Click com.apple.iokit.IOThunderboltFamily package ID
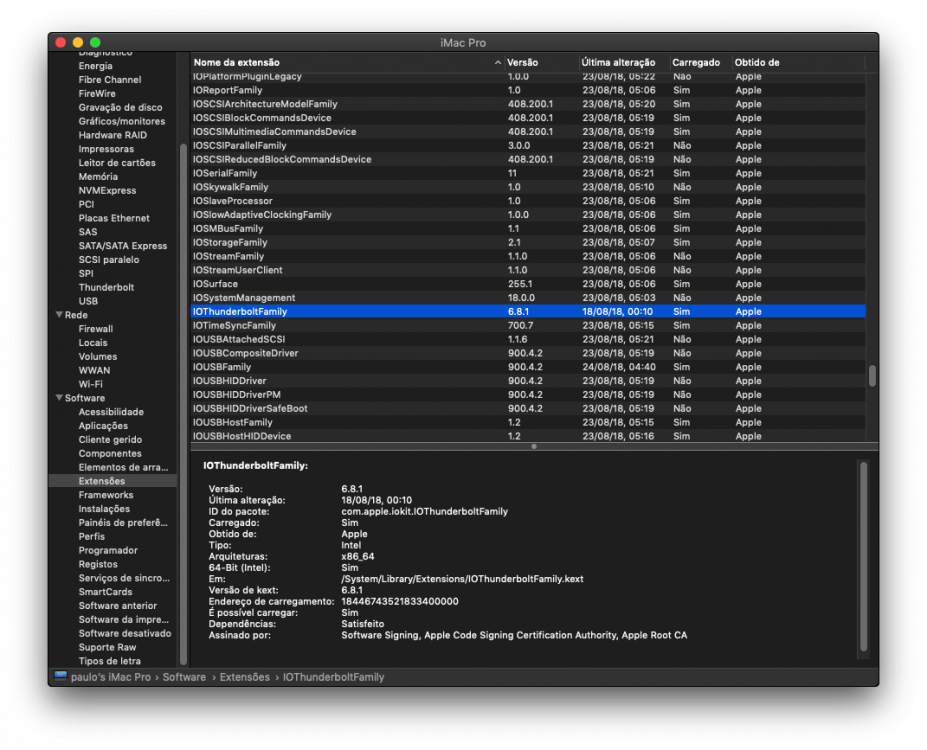The width and height of the screenshot is (927, 750). click(x=424, y=511)
